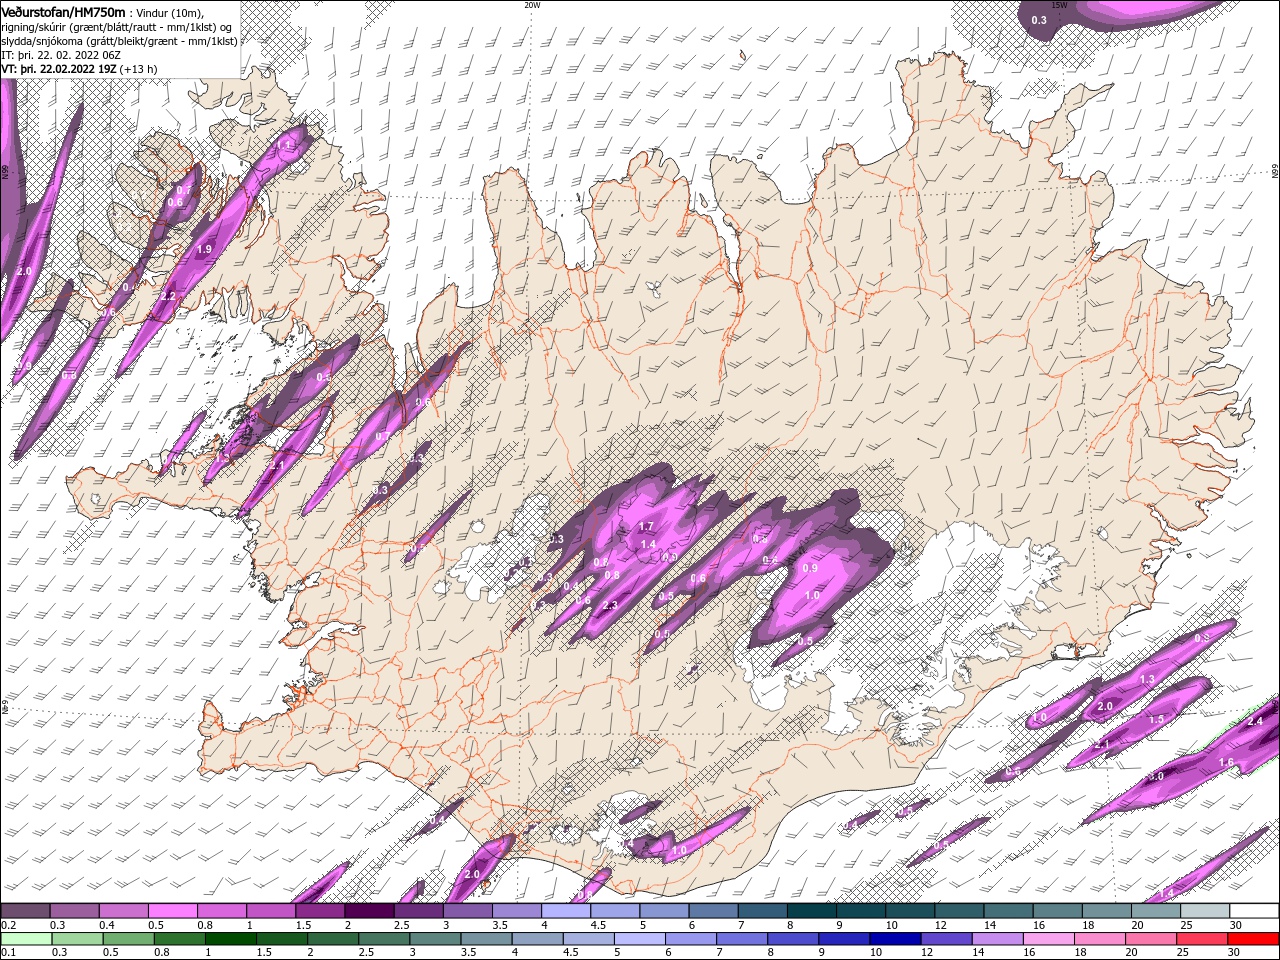Click the 15W longitude label

click(1059, 5)
